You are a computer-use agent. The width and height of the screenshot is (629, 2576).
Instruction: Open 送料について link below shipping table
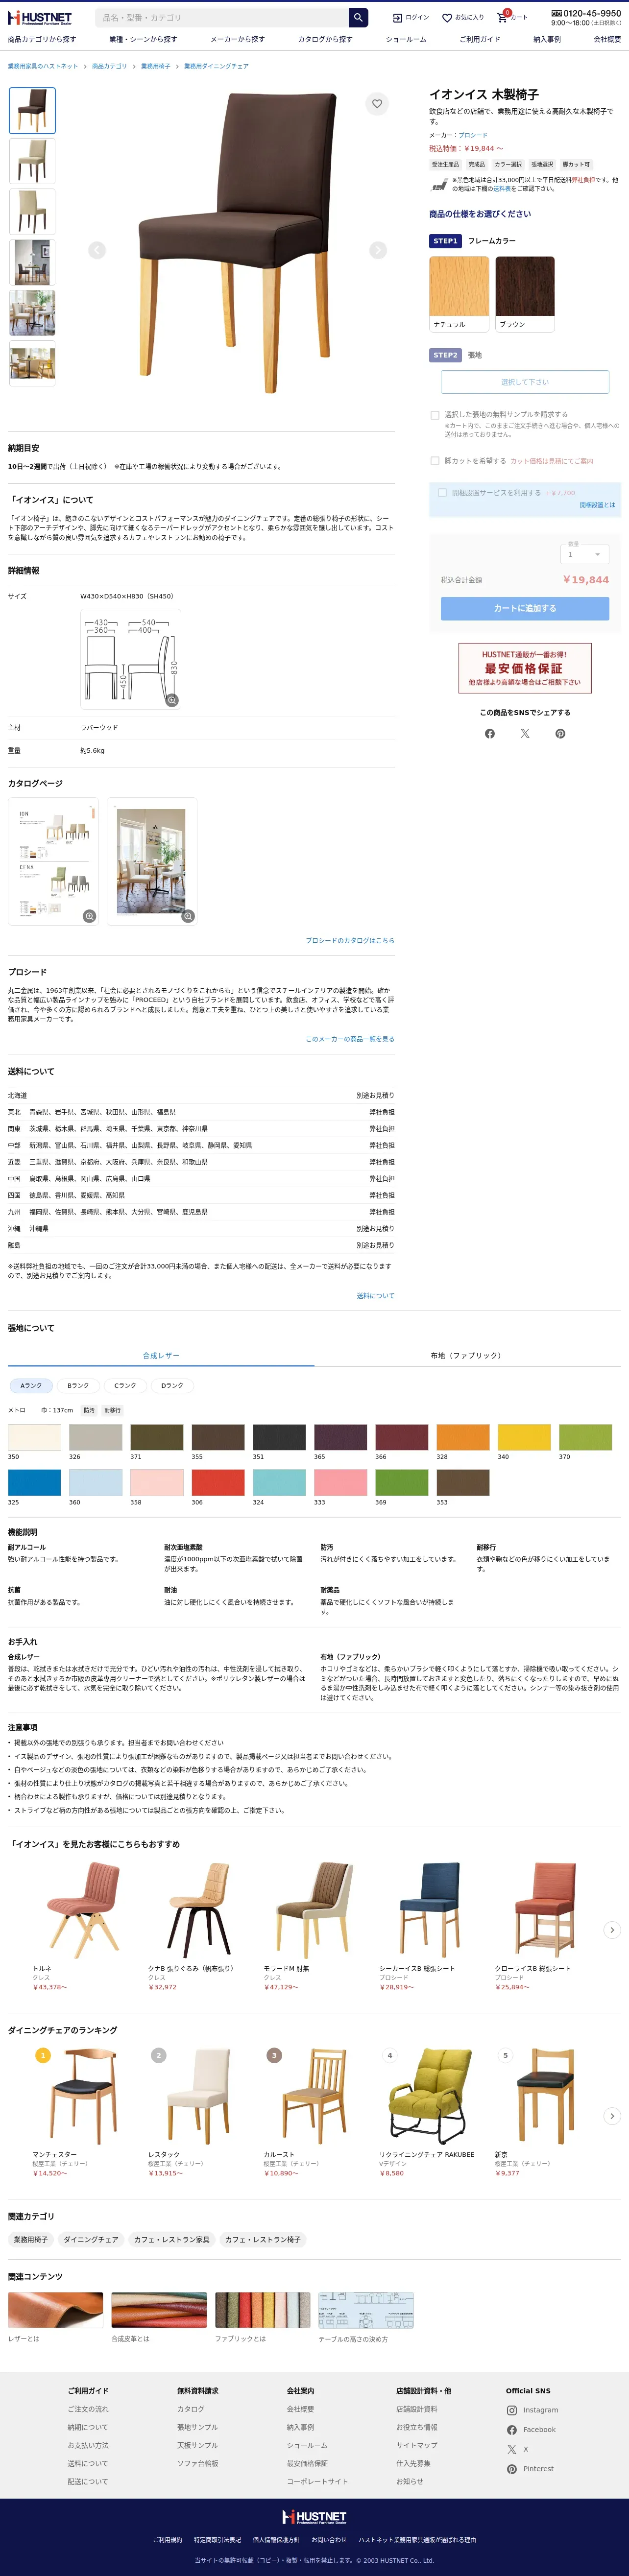375,1296
